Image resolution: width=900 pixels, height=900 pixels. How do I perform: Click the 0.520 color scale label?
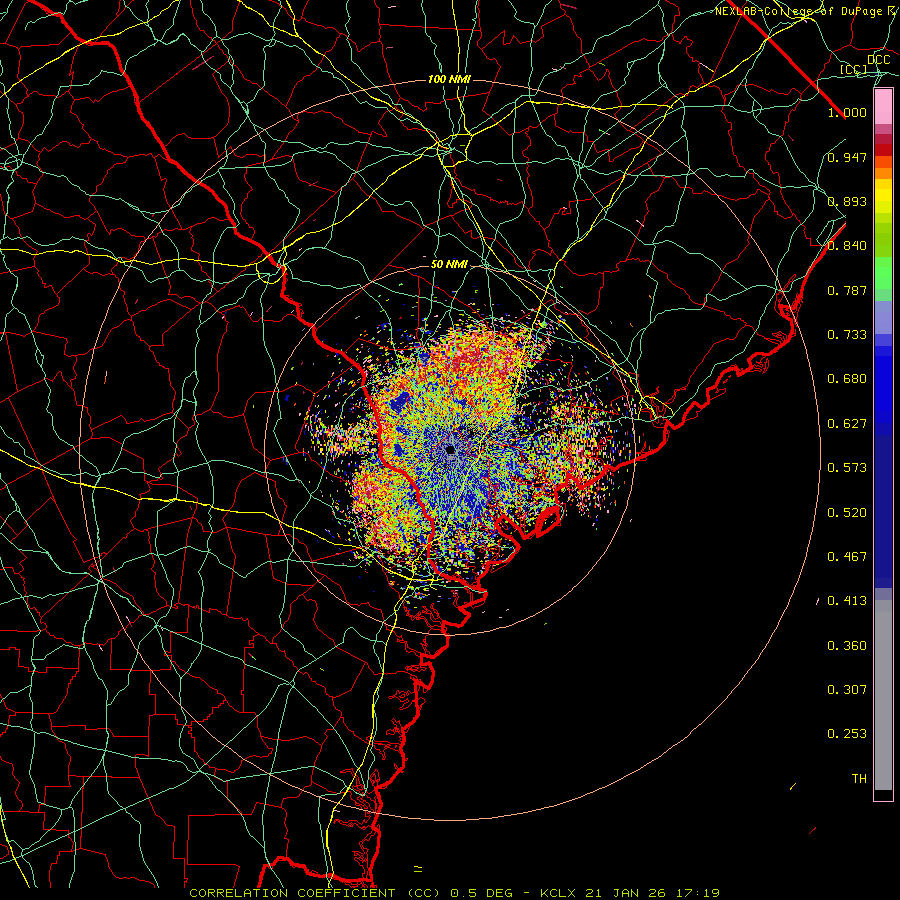pos(847,513)
